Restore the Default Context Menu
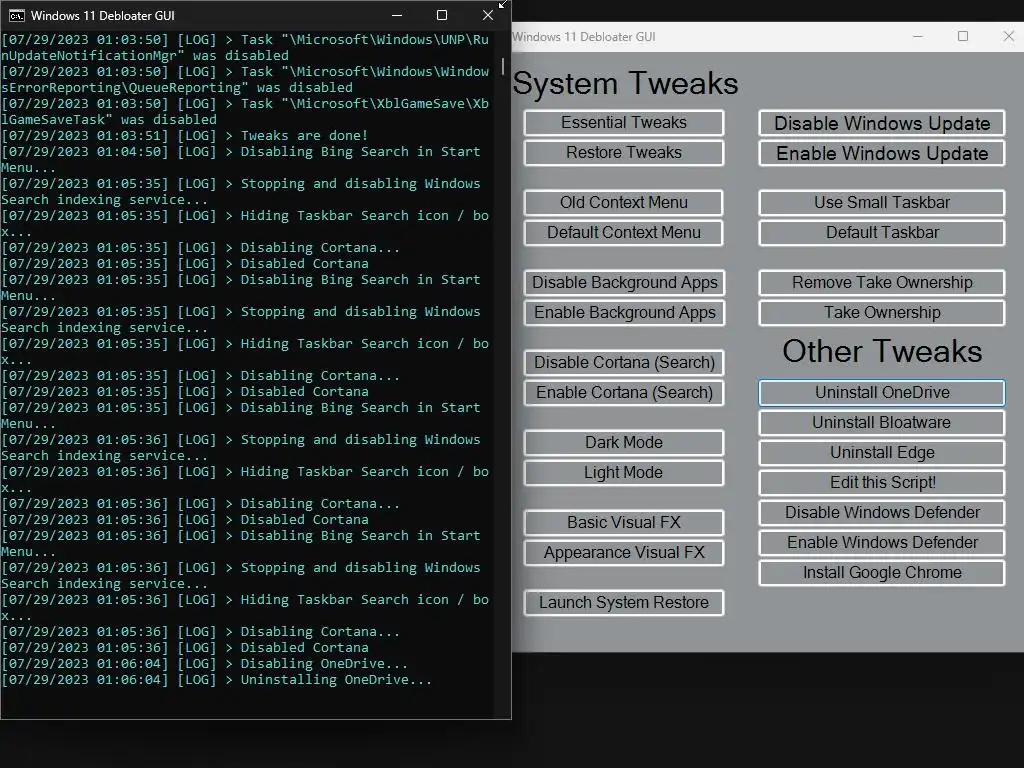This screenshot has width=1024, height=768. pos(624,232)
